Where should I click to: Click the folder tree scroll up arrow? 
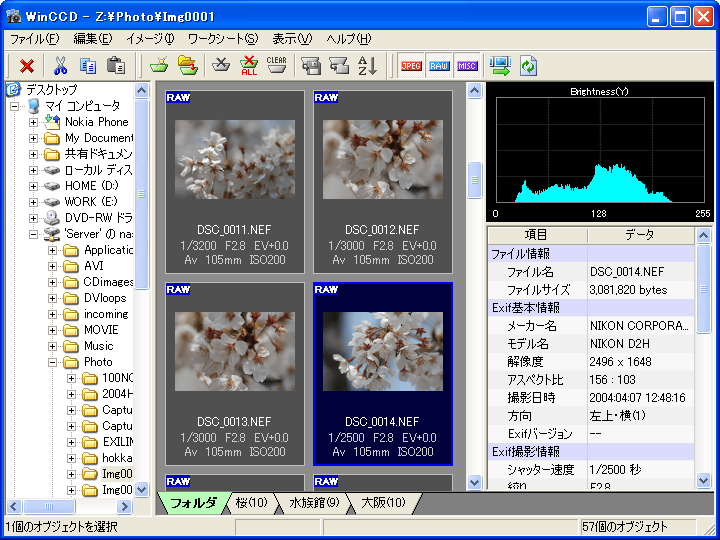[141, 90]
